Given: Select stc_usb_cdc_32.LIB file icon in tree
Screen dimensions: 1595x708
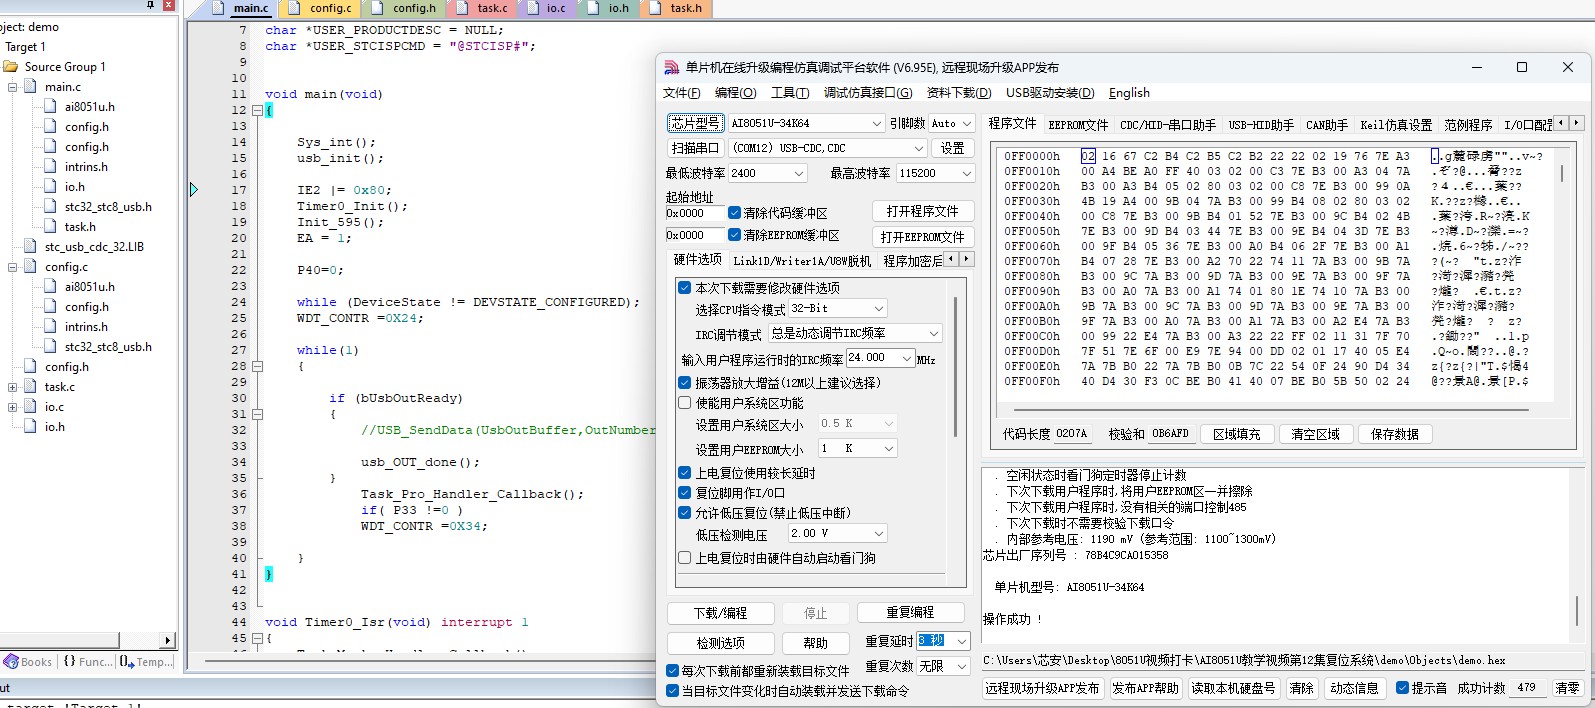Looking at the screenshot, I should pyautogui.click(x=32, y=247).
